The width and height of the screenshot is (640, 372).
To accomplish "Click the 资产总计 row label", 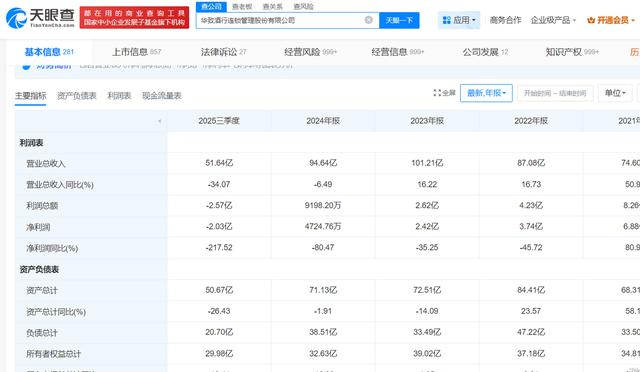I will coord(42,291).
